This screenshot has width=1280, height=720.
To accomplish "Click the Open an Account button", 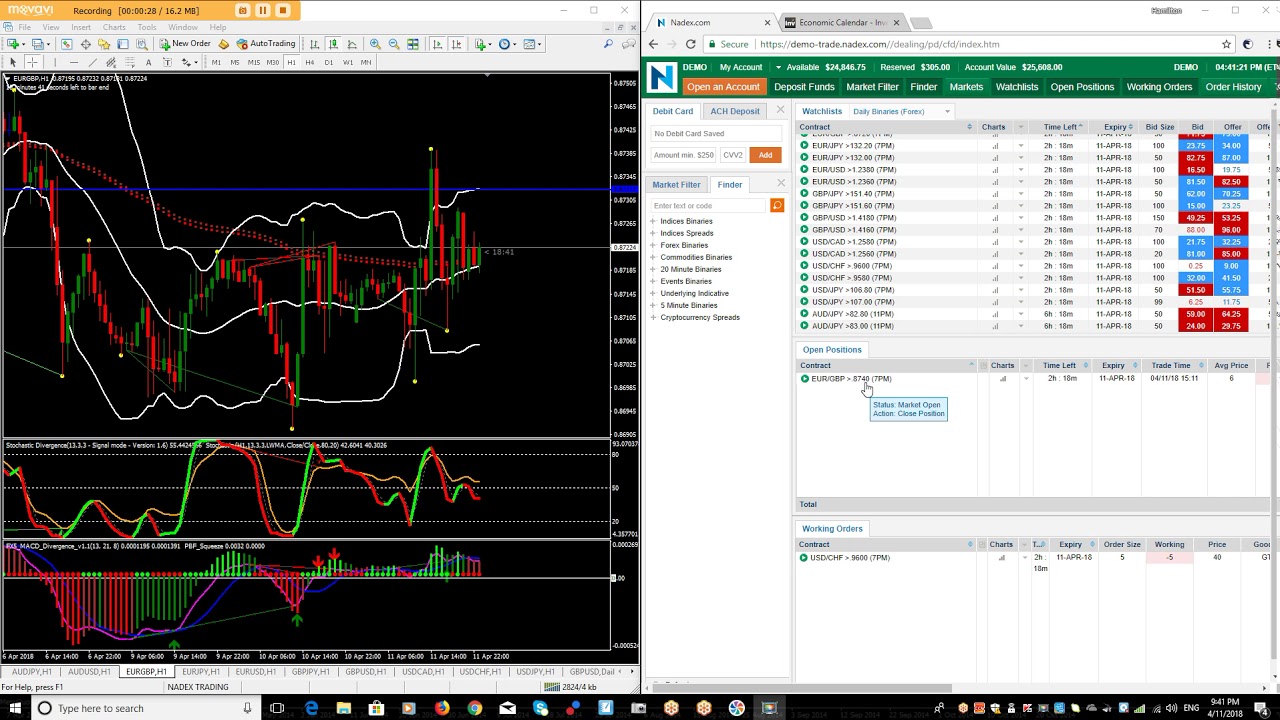I will pyautogui.click(x=723, y=87).
